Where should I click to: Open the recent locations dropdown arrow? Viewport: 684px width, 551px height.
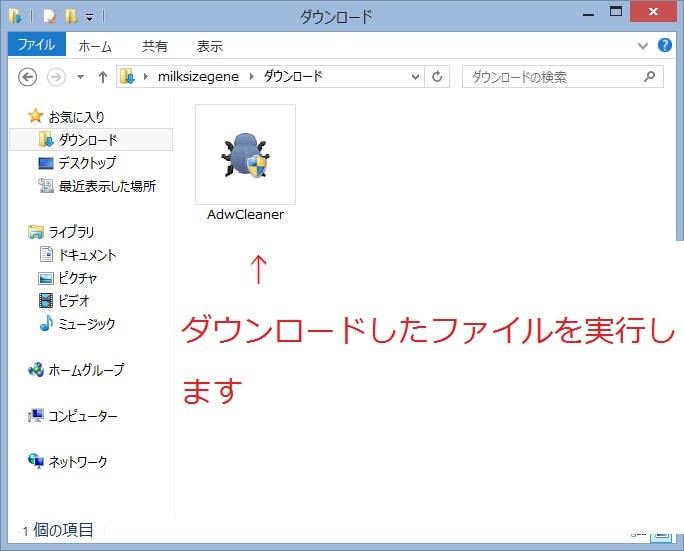click(80, 77)
